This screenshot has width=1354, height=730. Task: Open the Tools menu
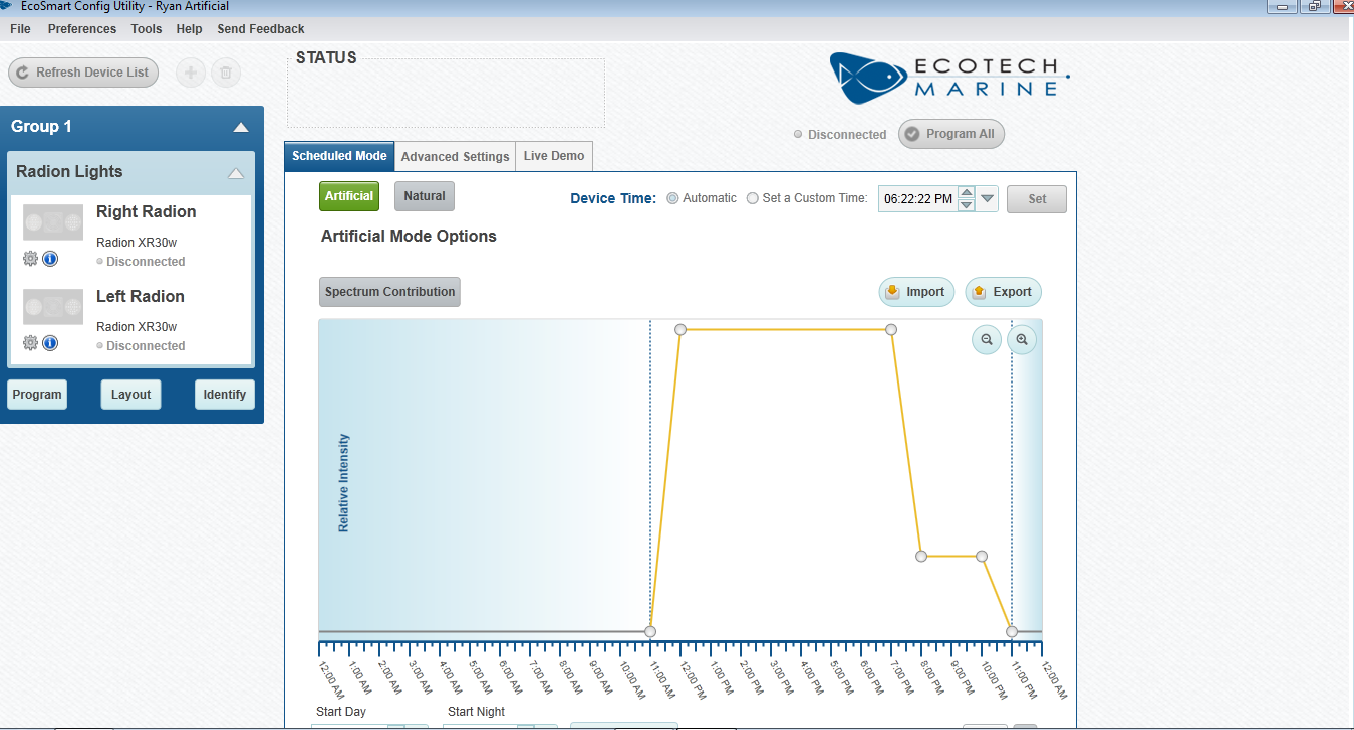click(147, 29)
